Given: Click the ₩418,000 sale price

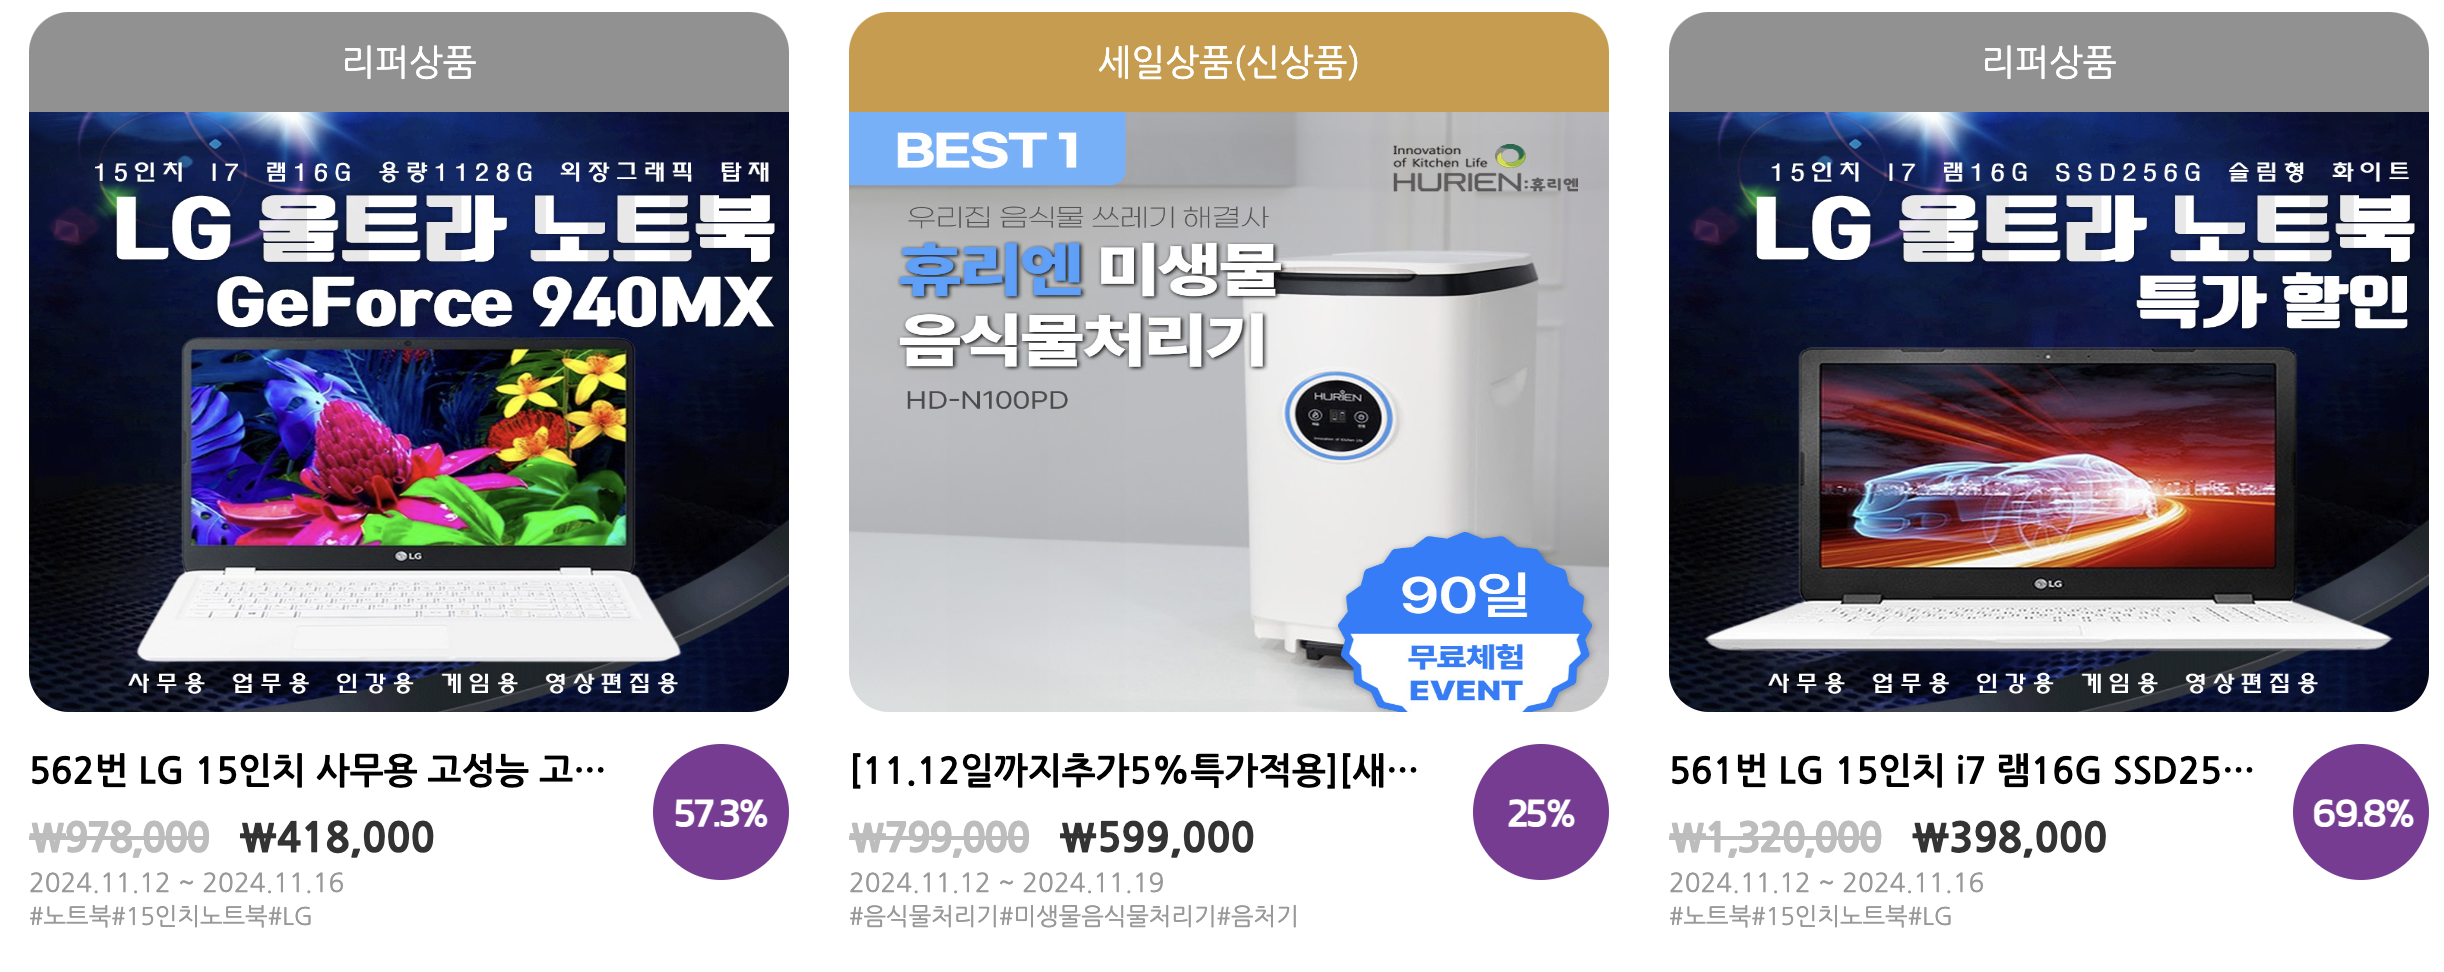Looking at the screenshot, I should (337, 837).
